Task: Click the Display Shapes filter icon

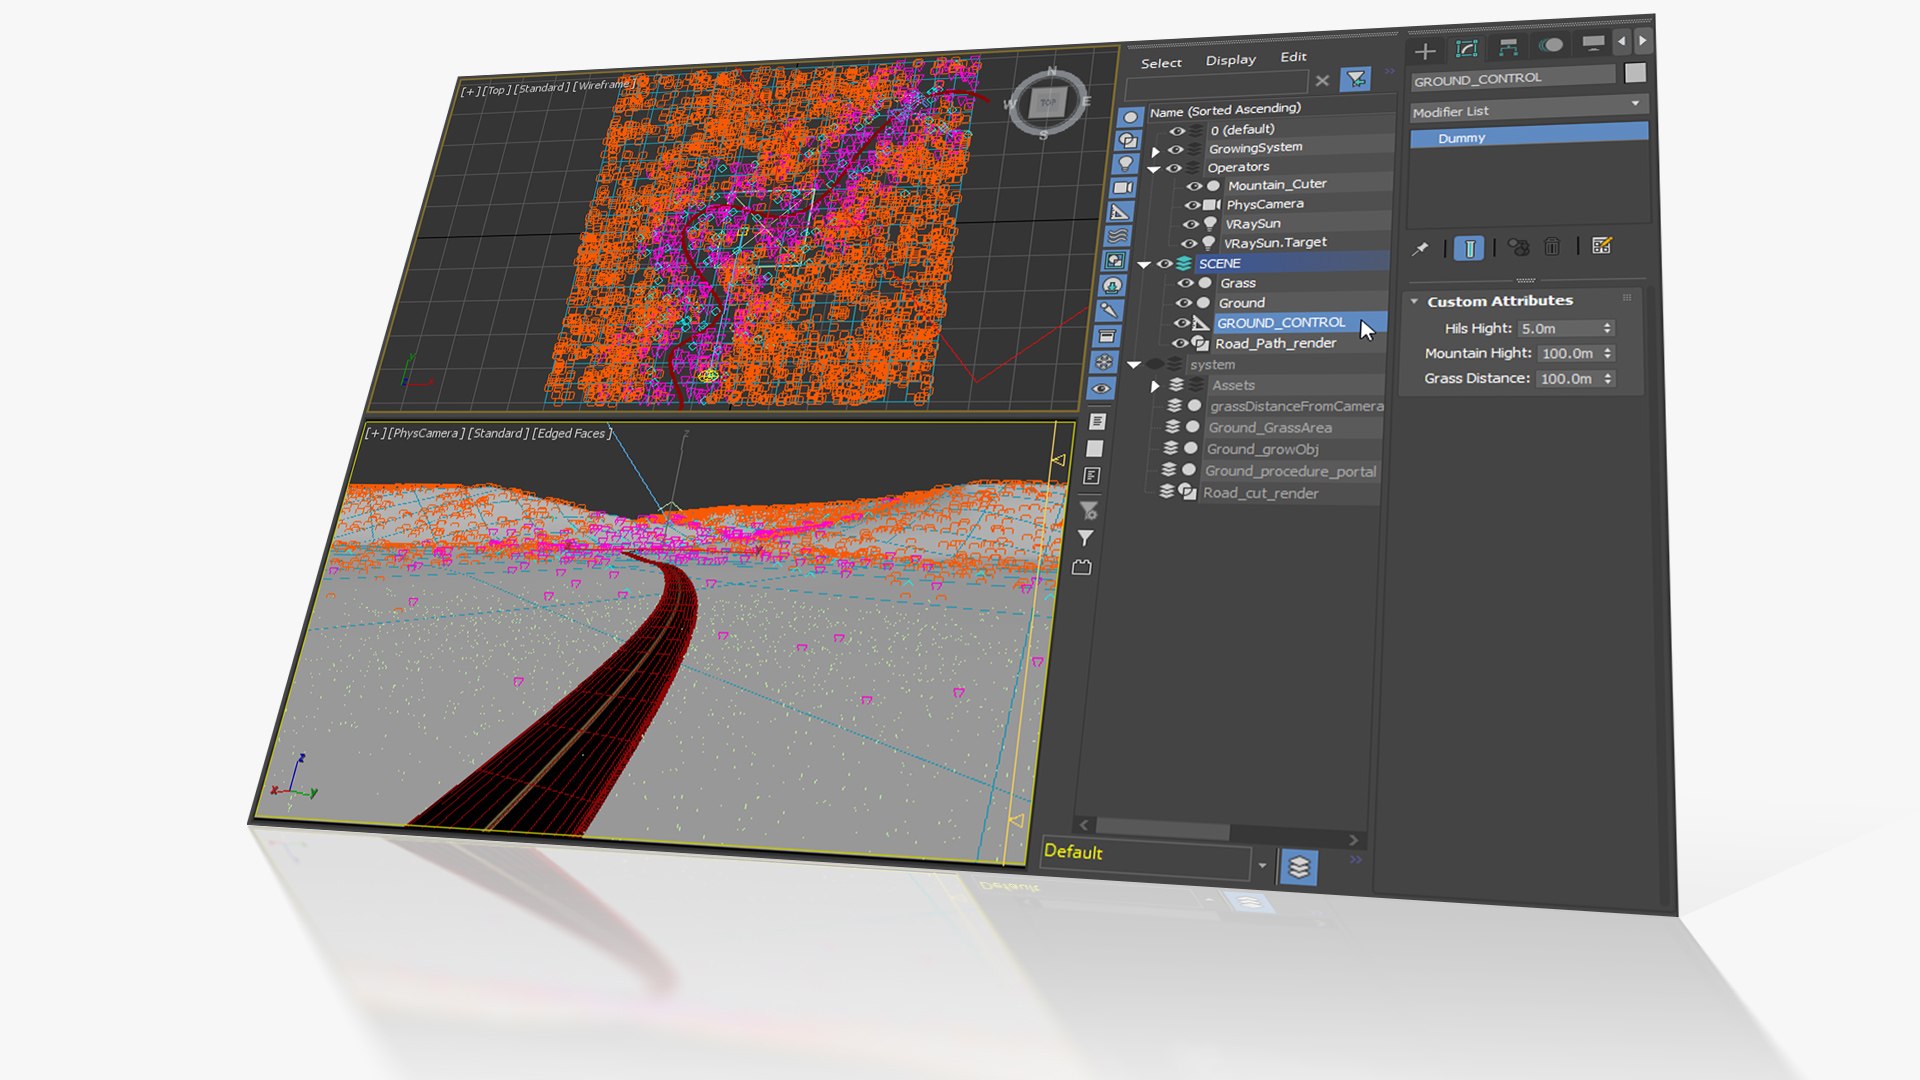Action: [x=1128, y=141]
